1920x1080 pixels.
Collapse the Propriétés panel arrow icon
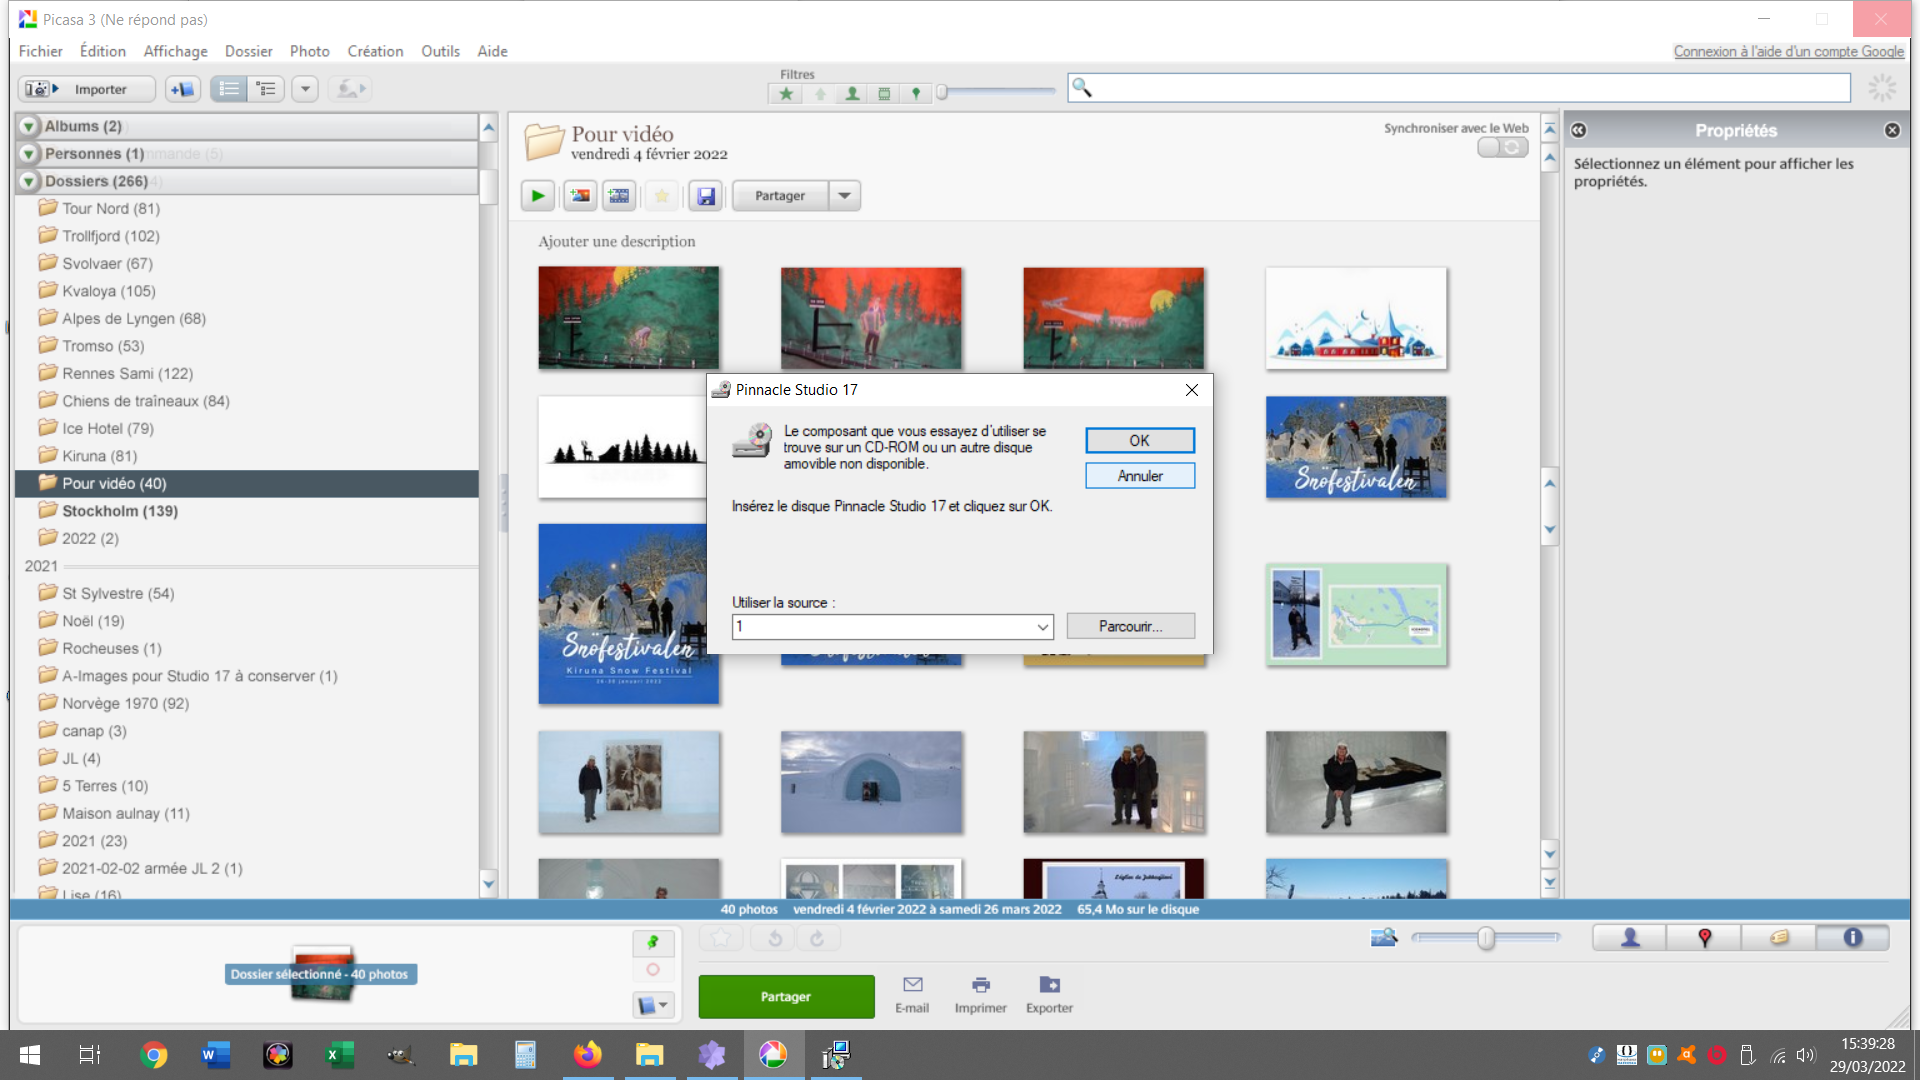(x=1578, y=131)
